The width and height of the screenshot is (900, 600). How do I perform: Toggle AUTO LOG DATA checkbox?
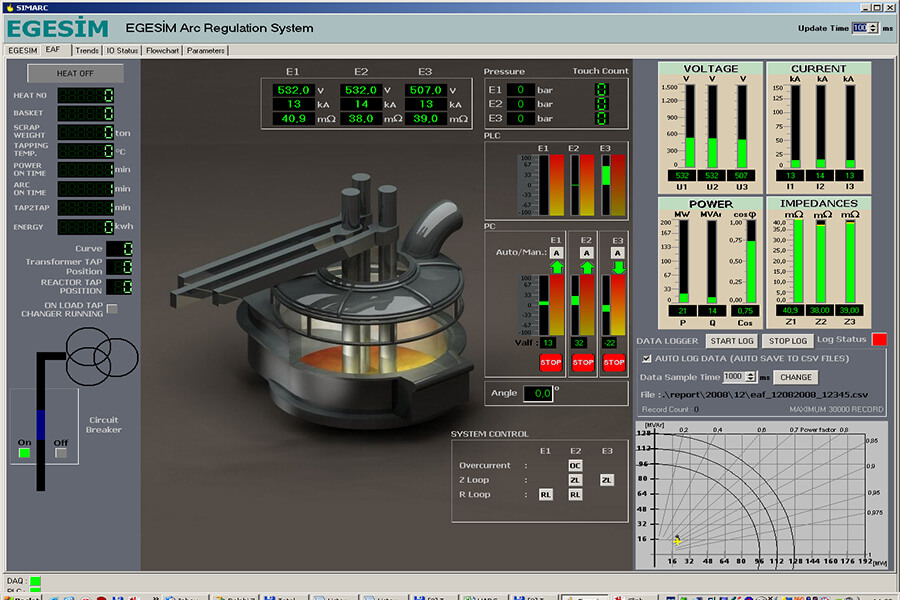click(647, 358)
